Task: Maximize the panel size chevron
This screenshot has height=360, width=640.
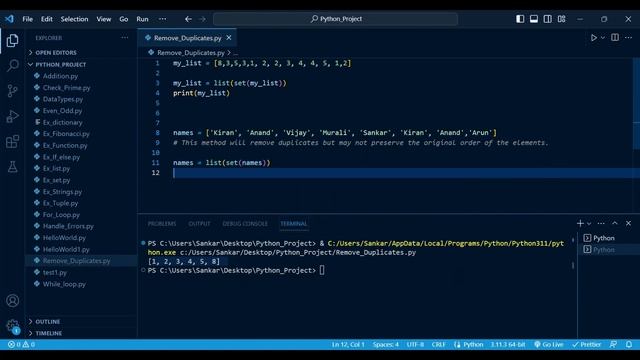Action: click(x=615, y=223)
